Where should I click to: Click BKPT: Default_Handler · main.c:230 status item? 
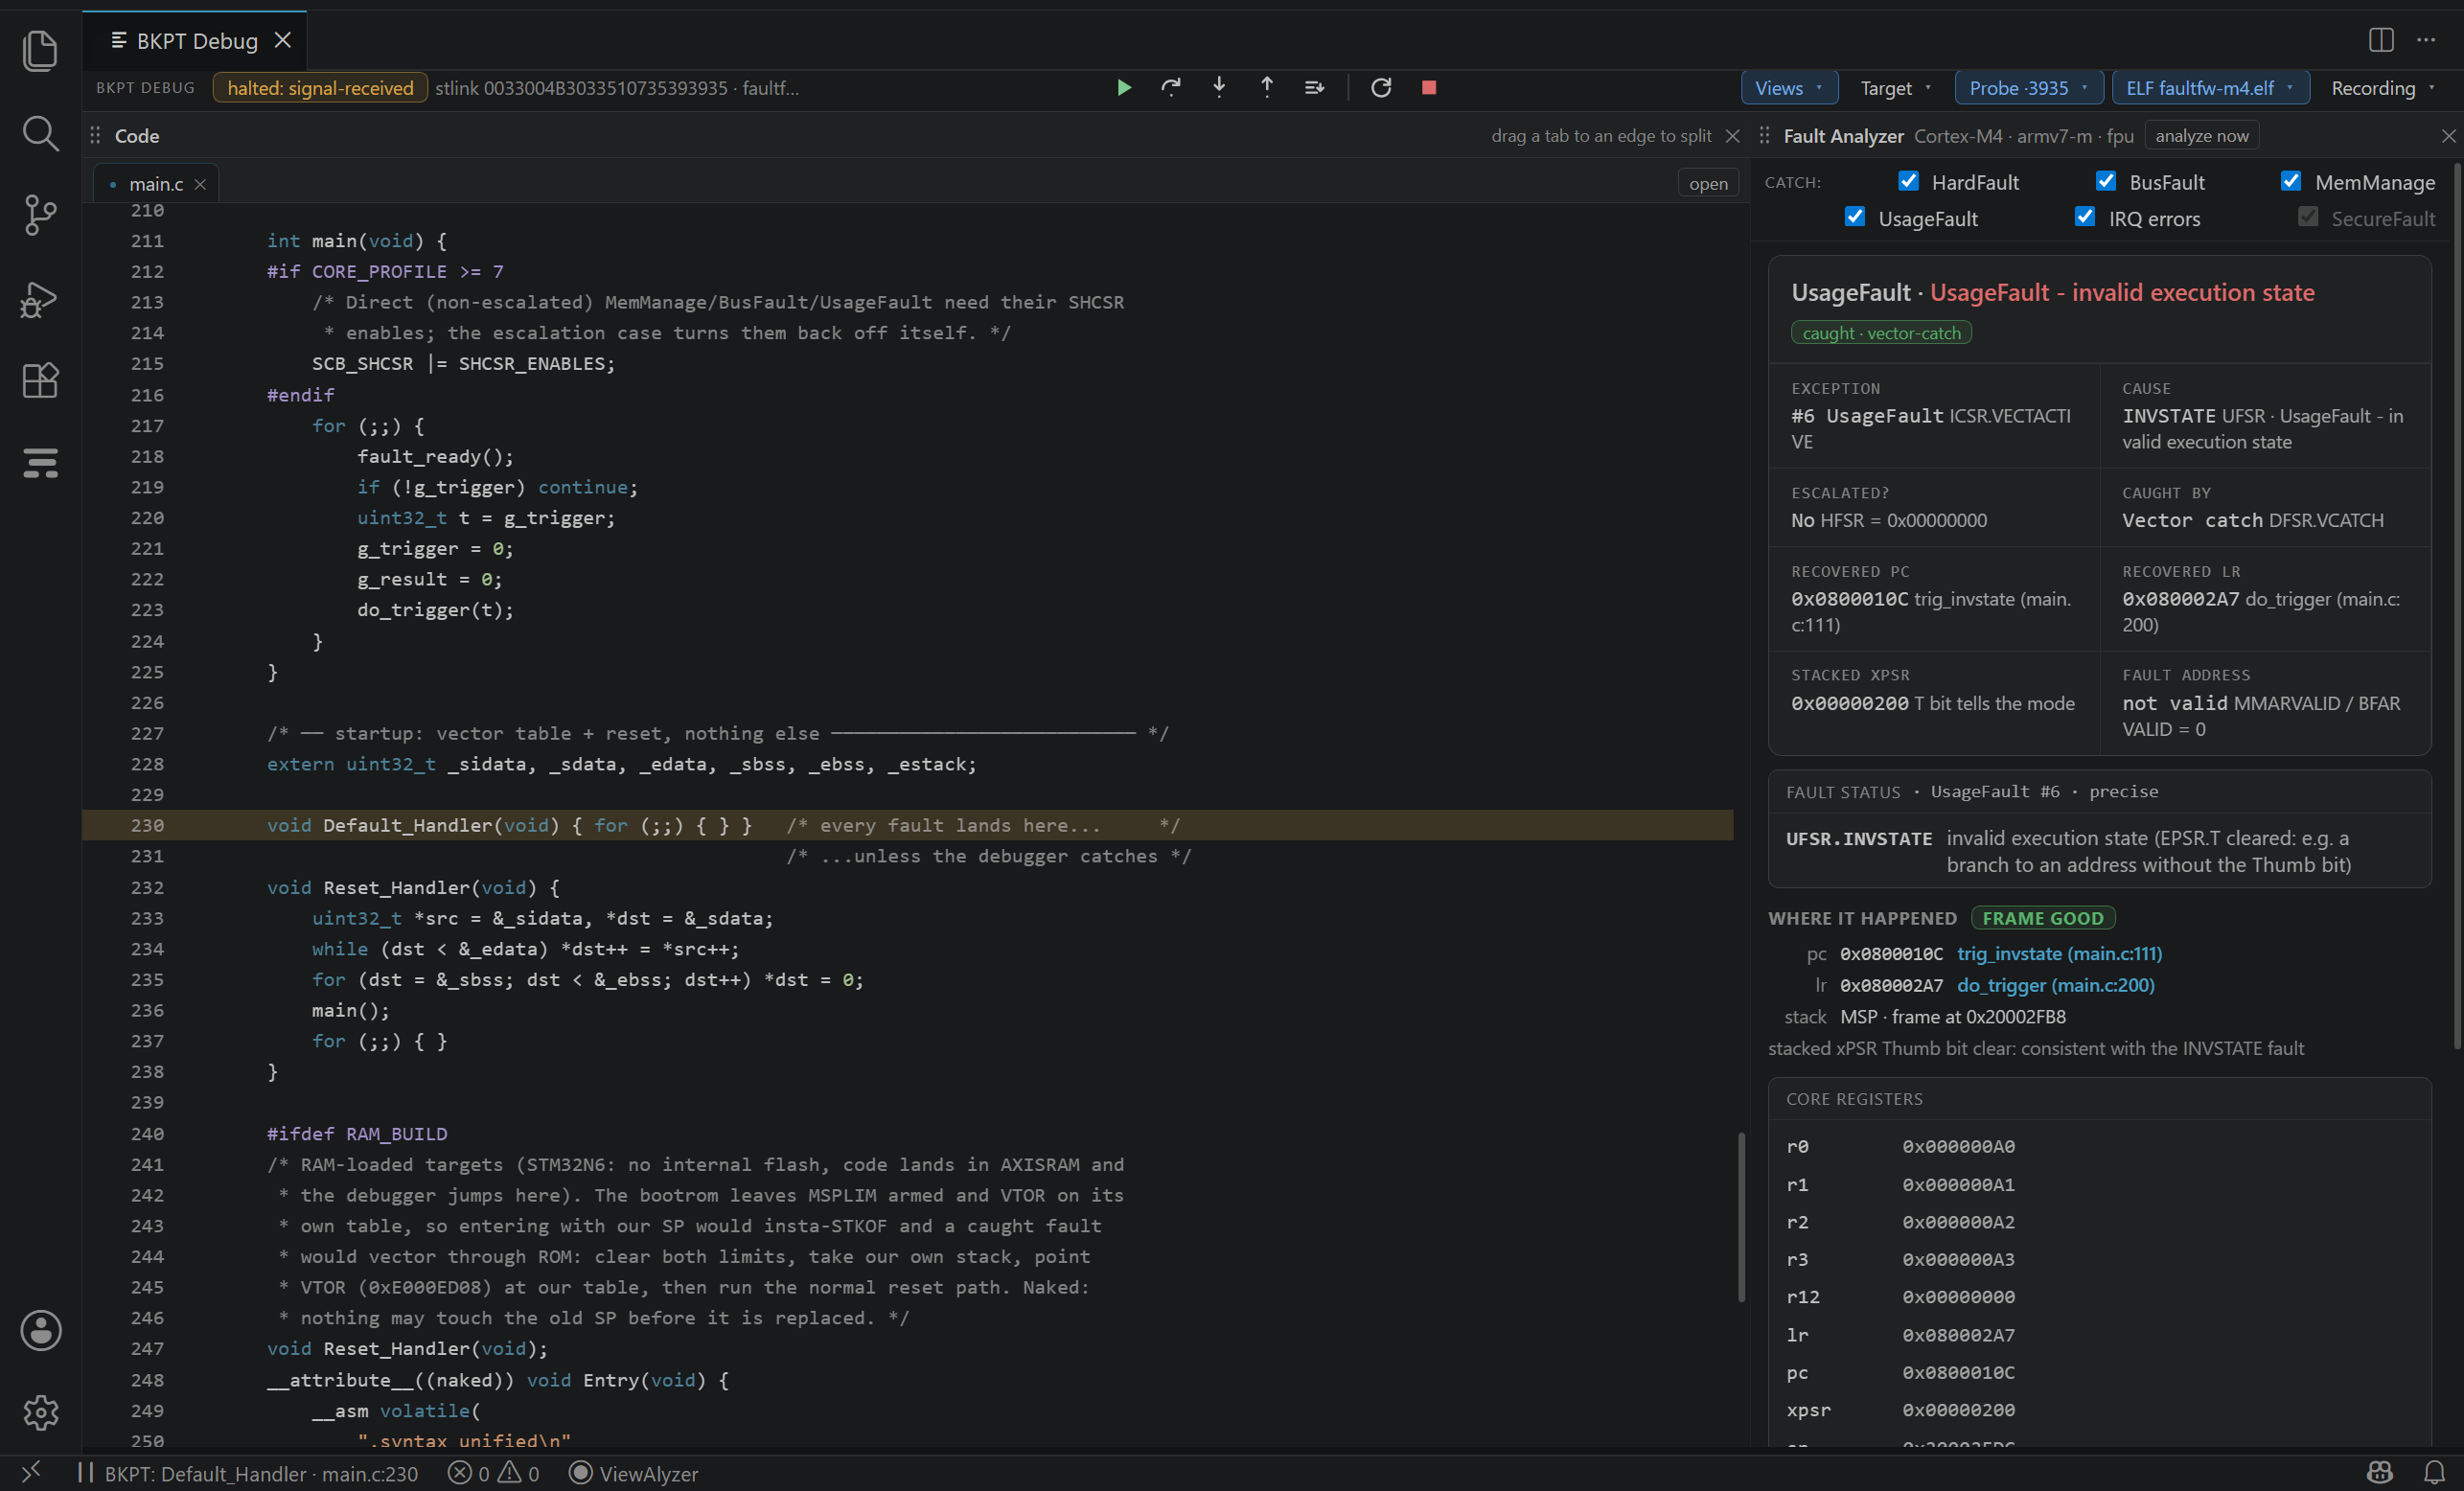click(248, 1473)
